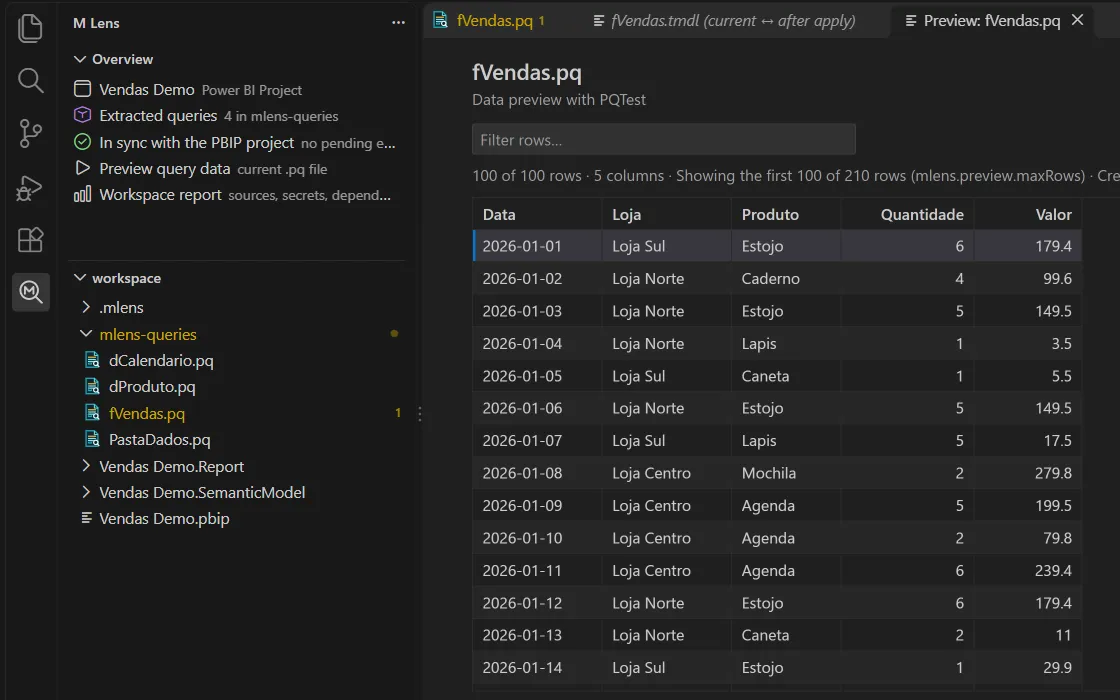Click the 2026-01-13 date cell
This screenshot has width=1120, height=700.
coord(537,635)
